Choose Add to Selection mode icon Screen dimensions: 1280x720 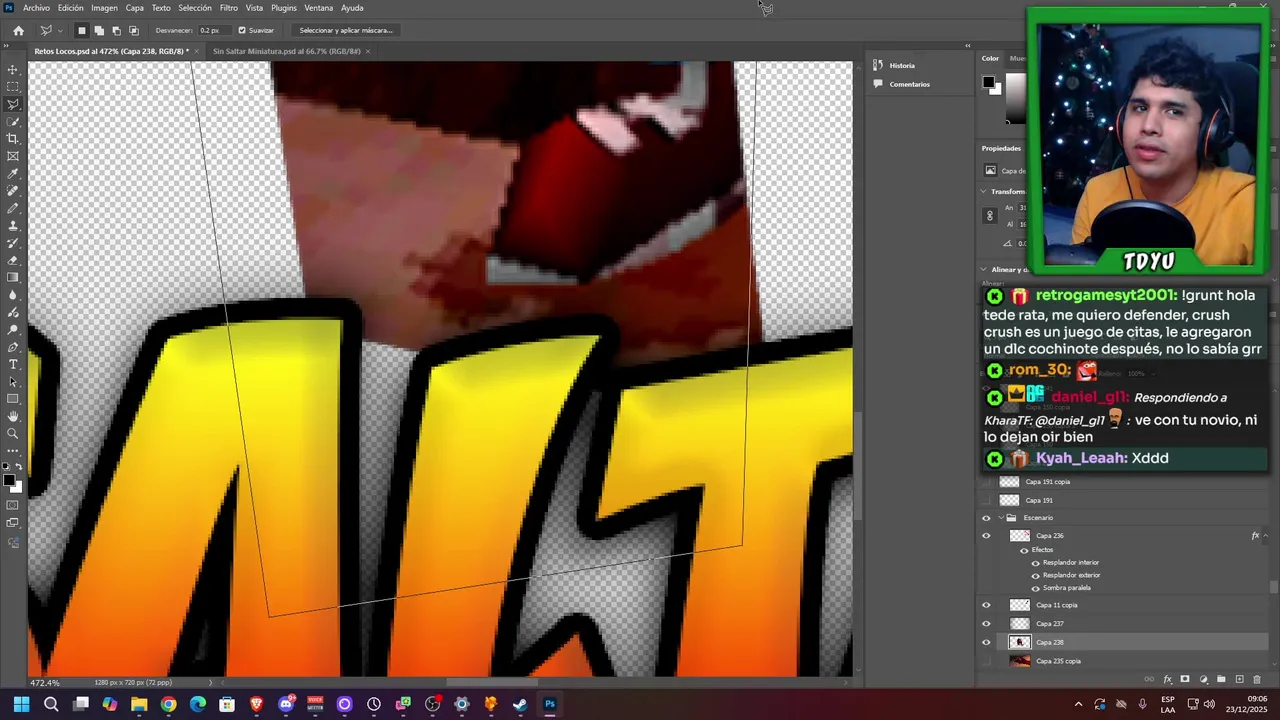(x=99, y=30)
